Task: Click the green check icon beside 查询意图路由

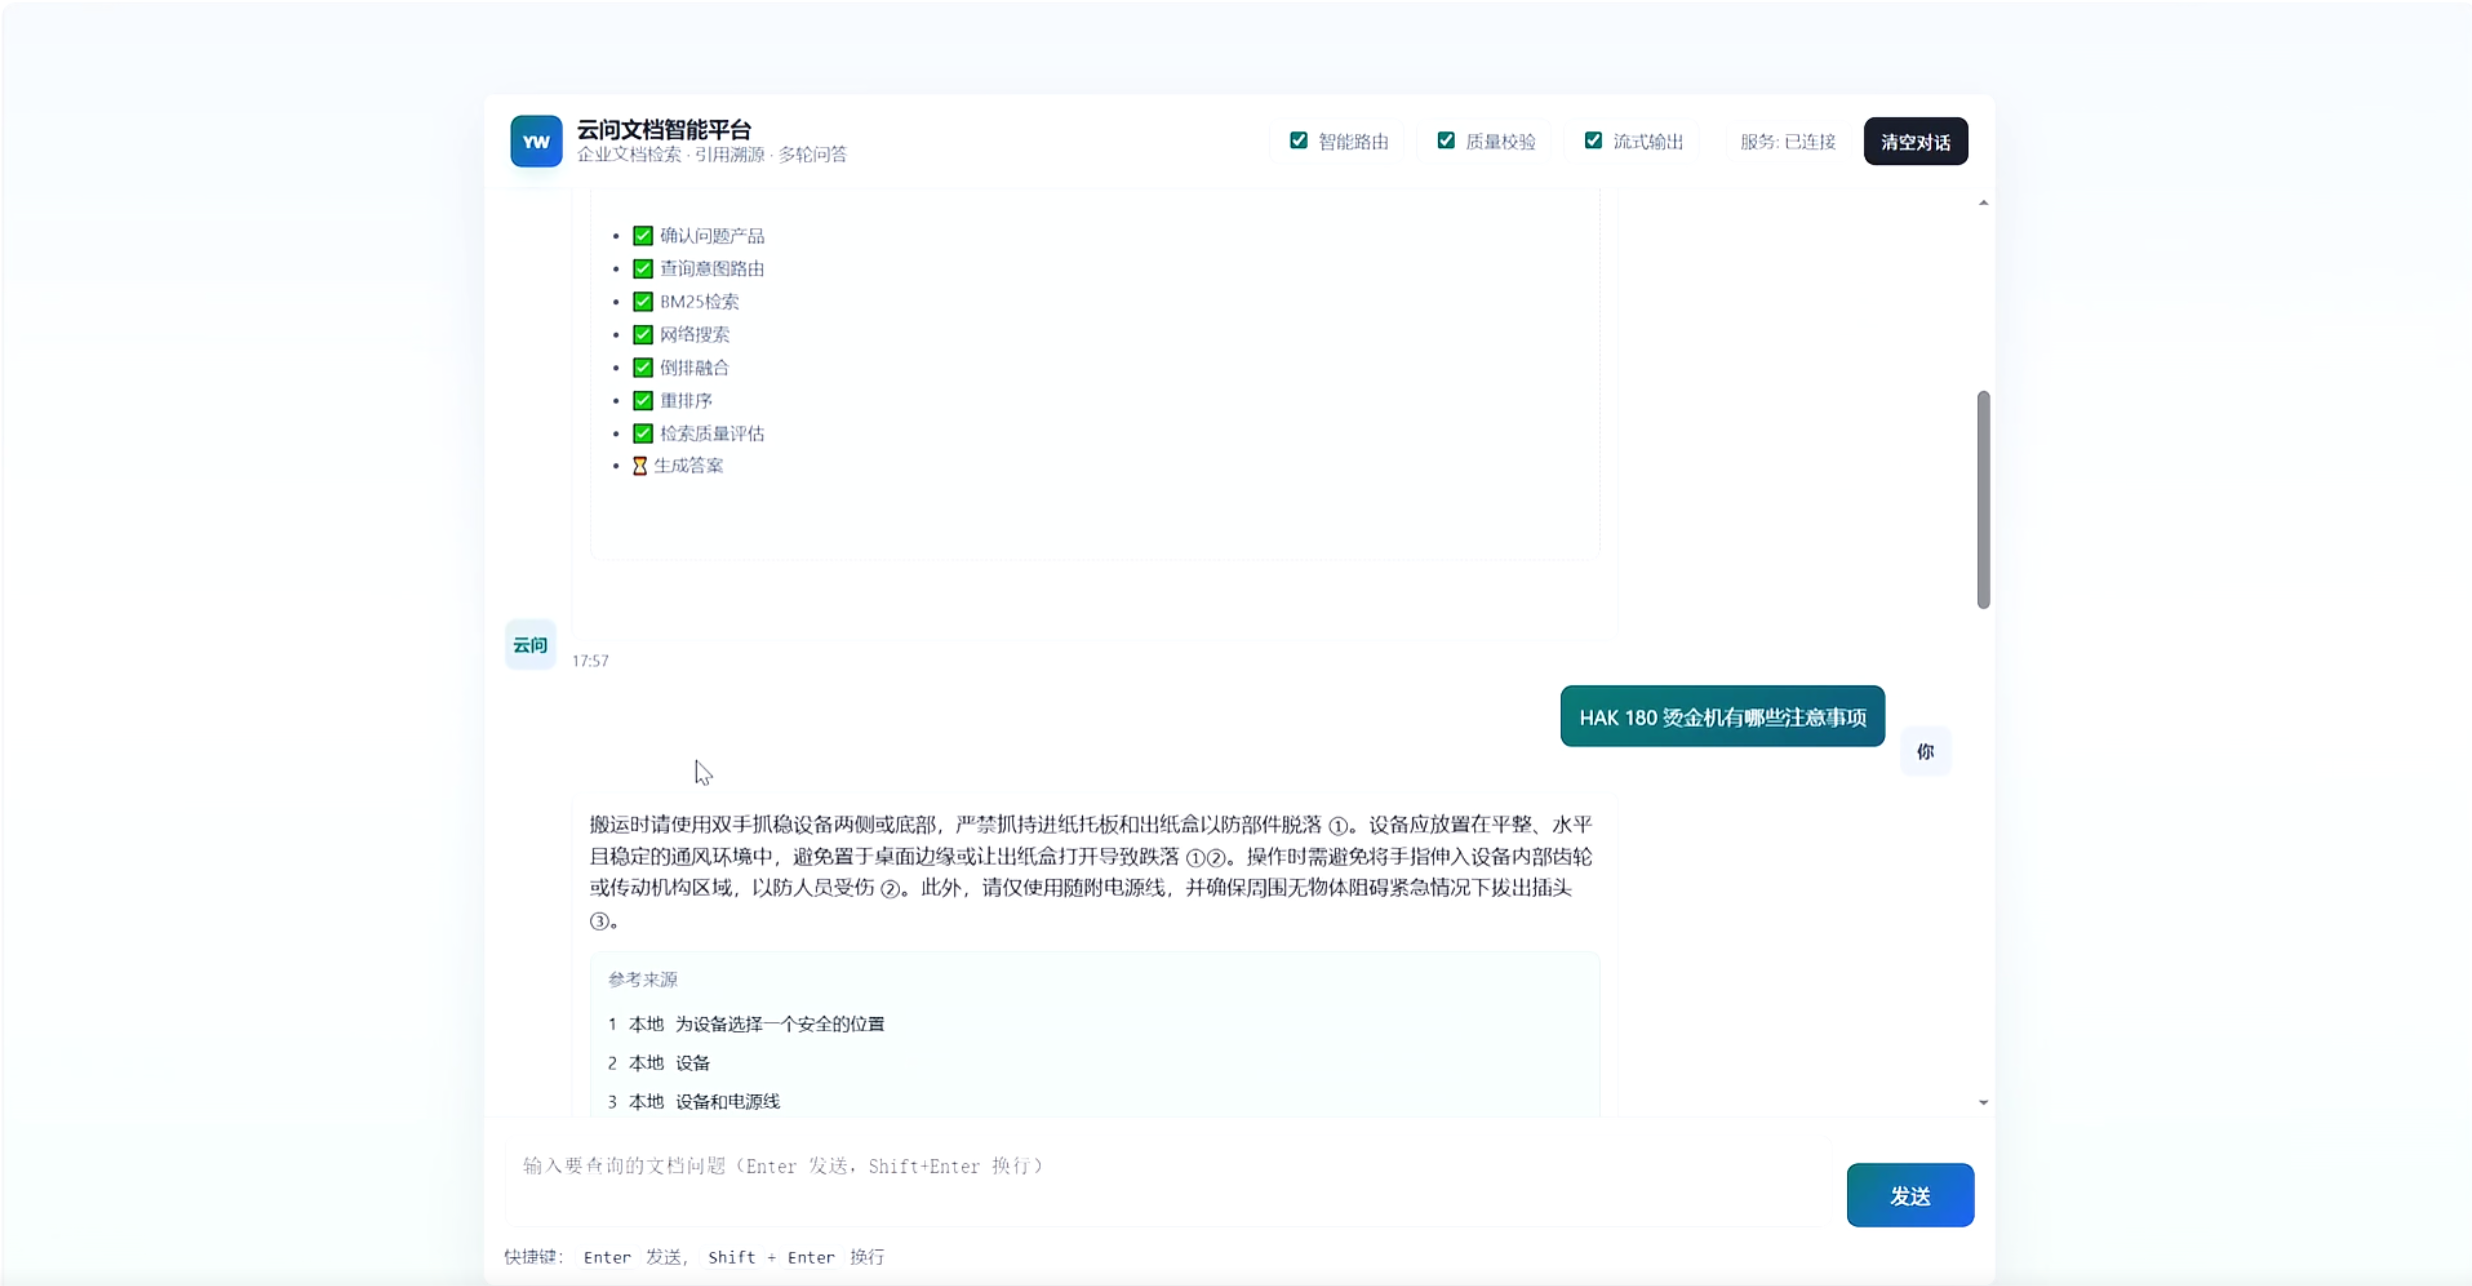Action: click(x=643, y=269)
